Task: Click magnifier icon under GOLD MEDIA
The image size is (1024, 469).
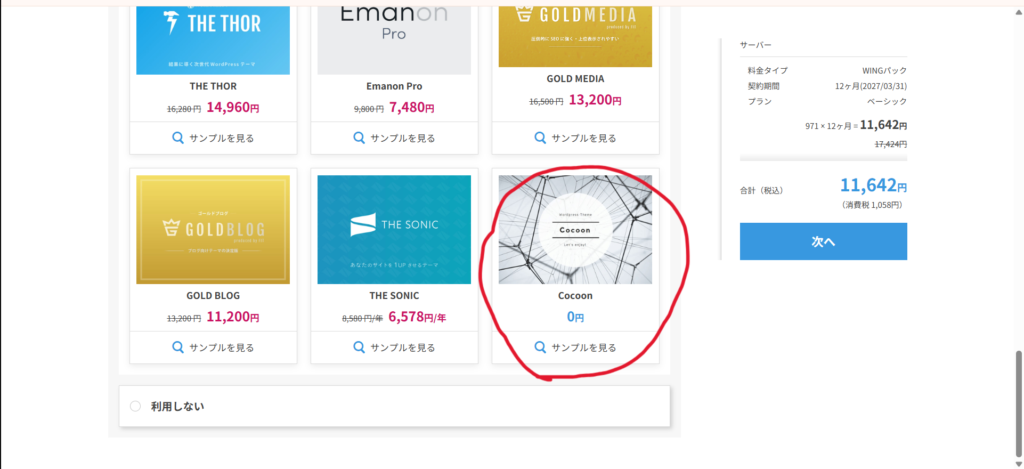Action: point(540,138)
